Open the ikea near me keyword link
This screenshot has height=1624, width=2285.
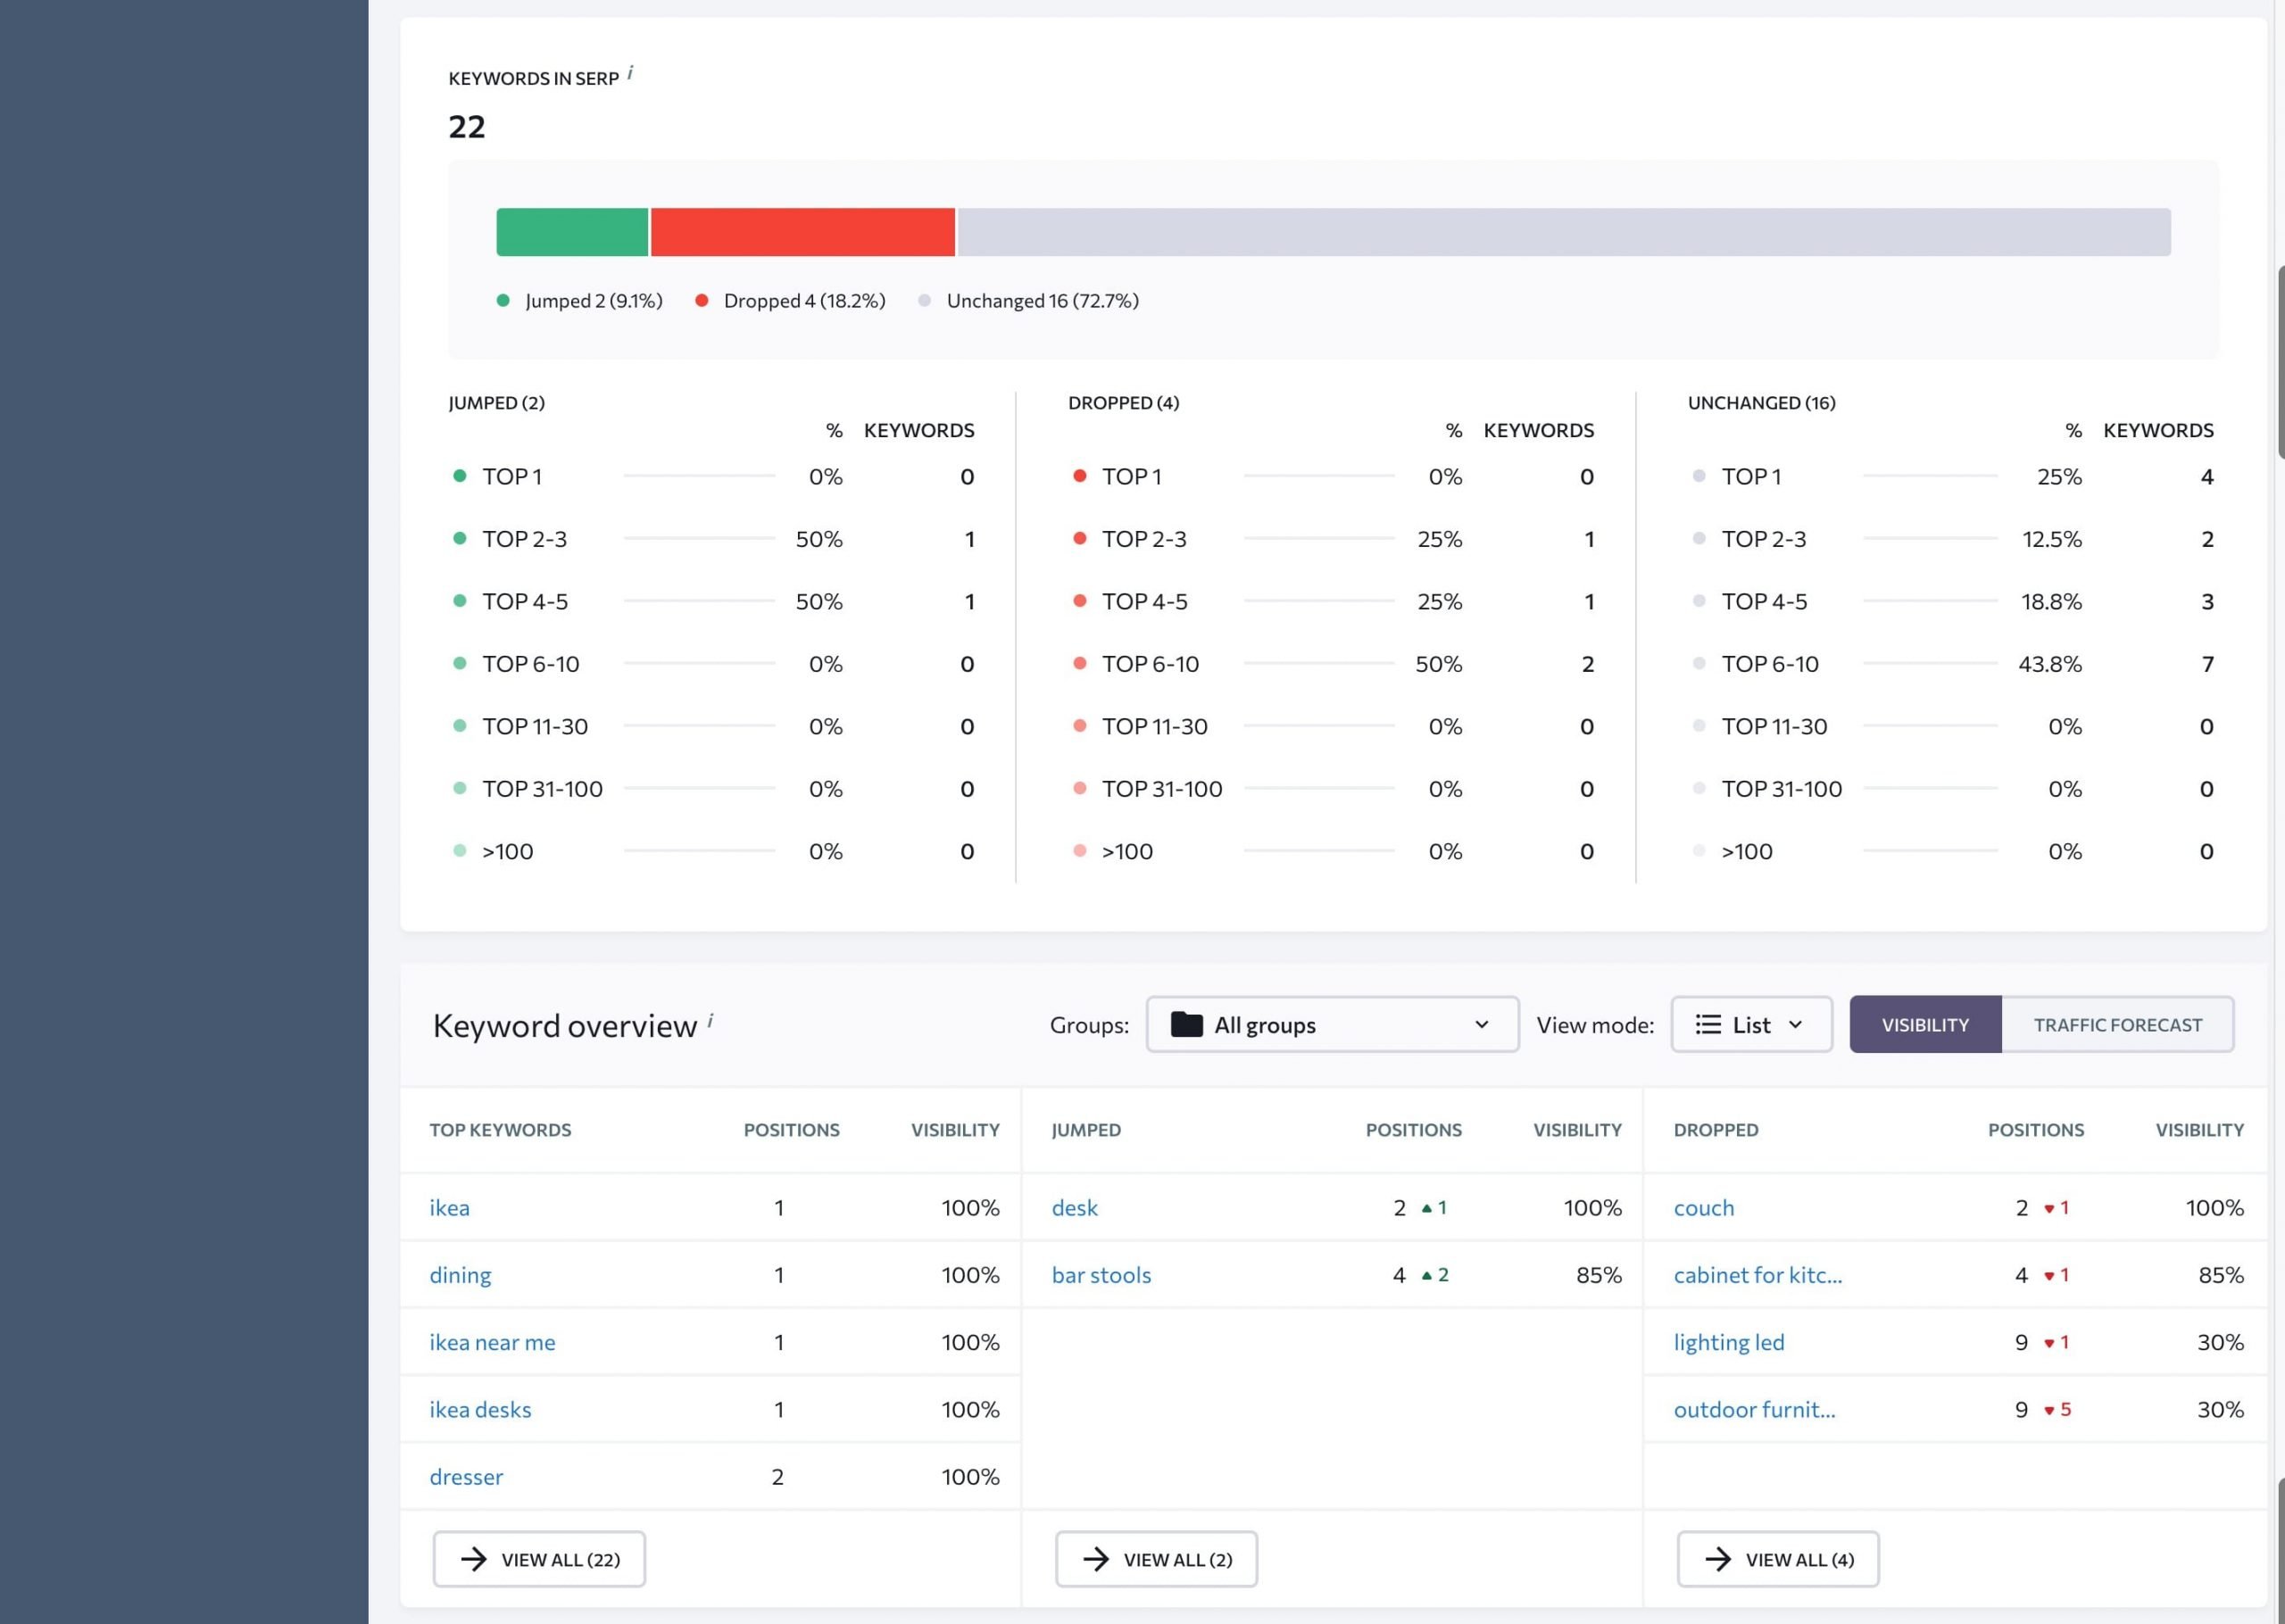pos(492,1342)
